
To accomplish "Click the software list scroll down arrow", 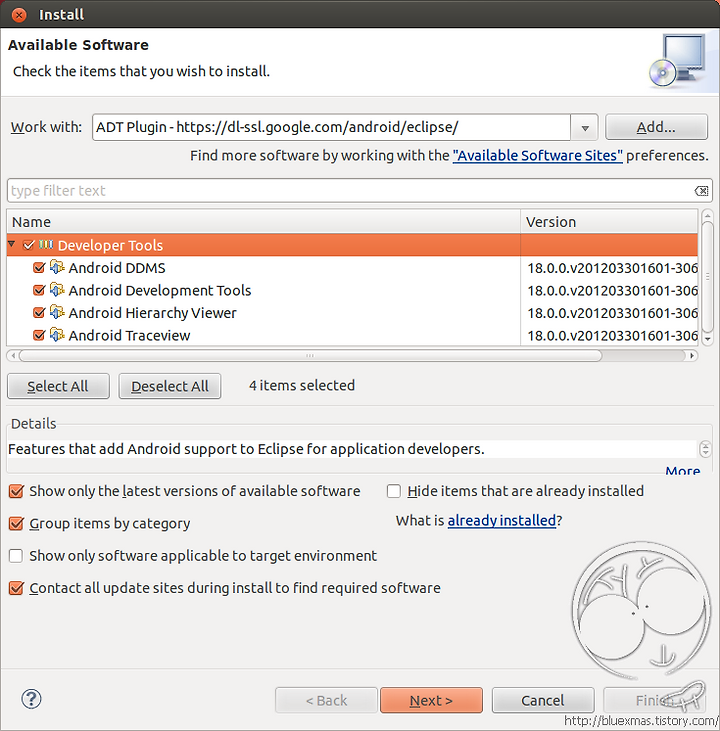I will point(707,339).
